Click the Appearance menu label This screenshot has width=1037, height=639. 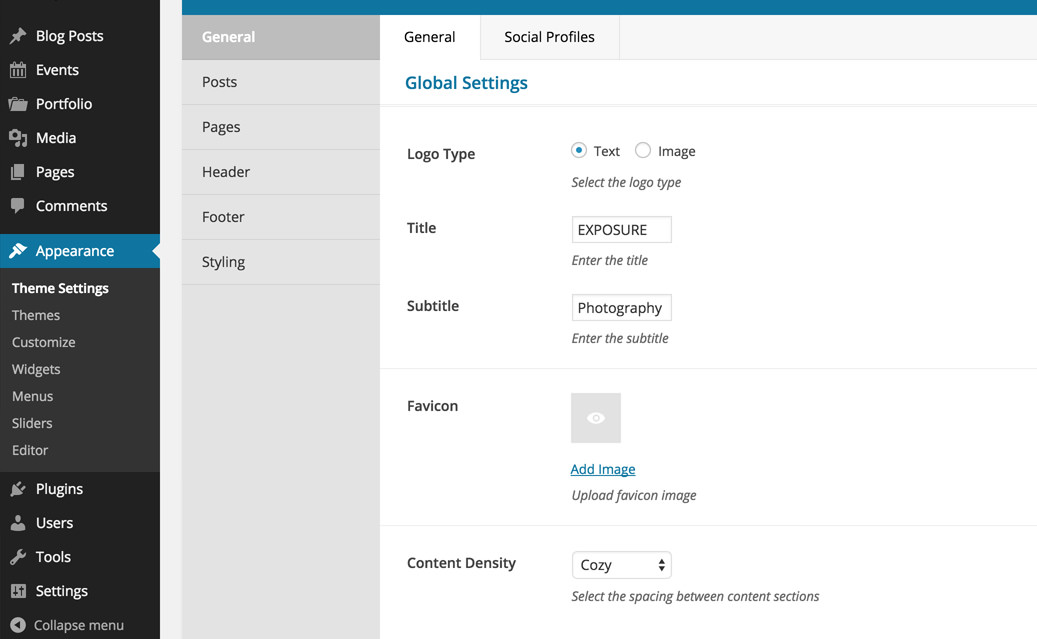(x=75, y=251)
